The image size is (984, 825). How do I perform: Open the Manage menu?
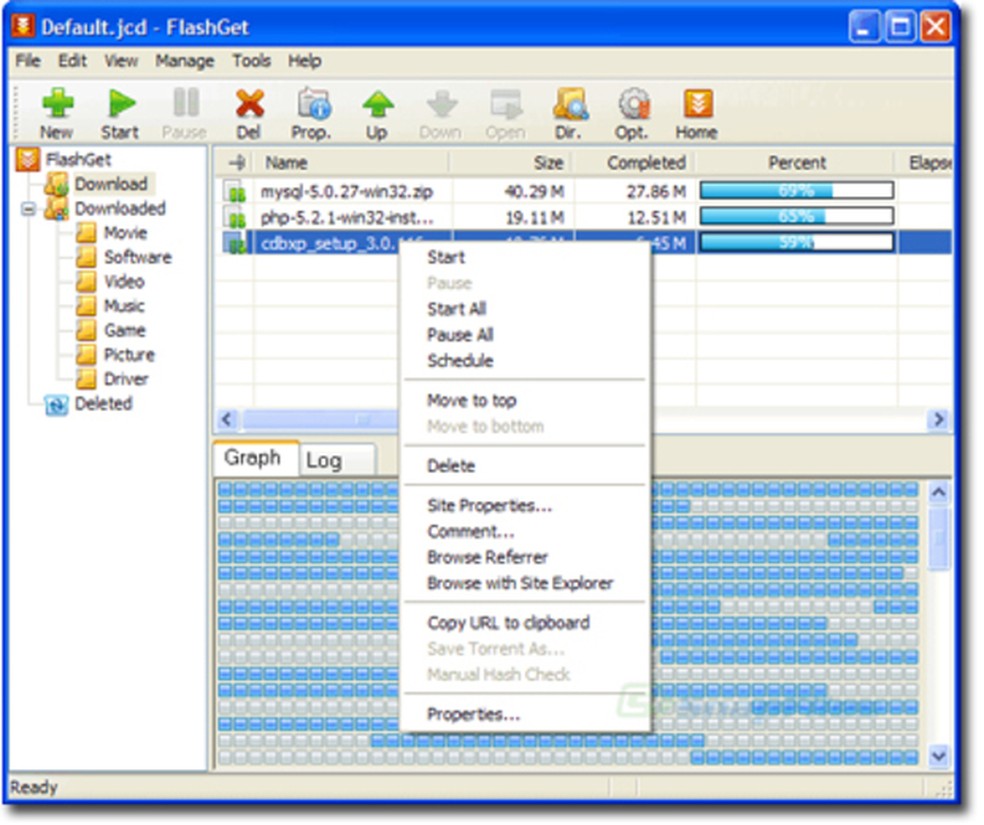point(184,61)
